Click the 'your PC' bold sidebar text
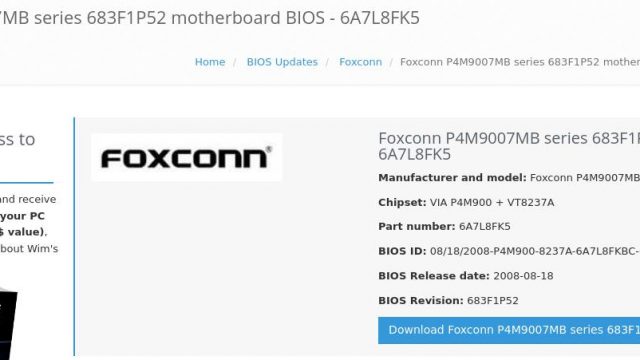The width and height of the screenshot is (640, 360). [22, 216]
